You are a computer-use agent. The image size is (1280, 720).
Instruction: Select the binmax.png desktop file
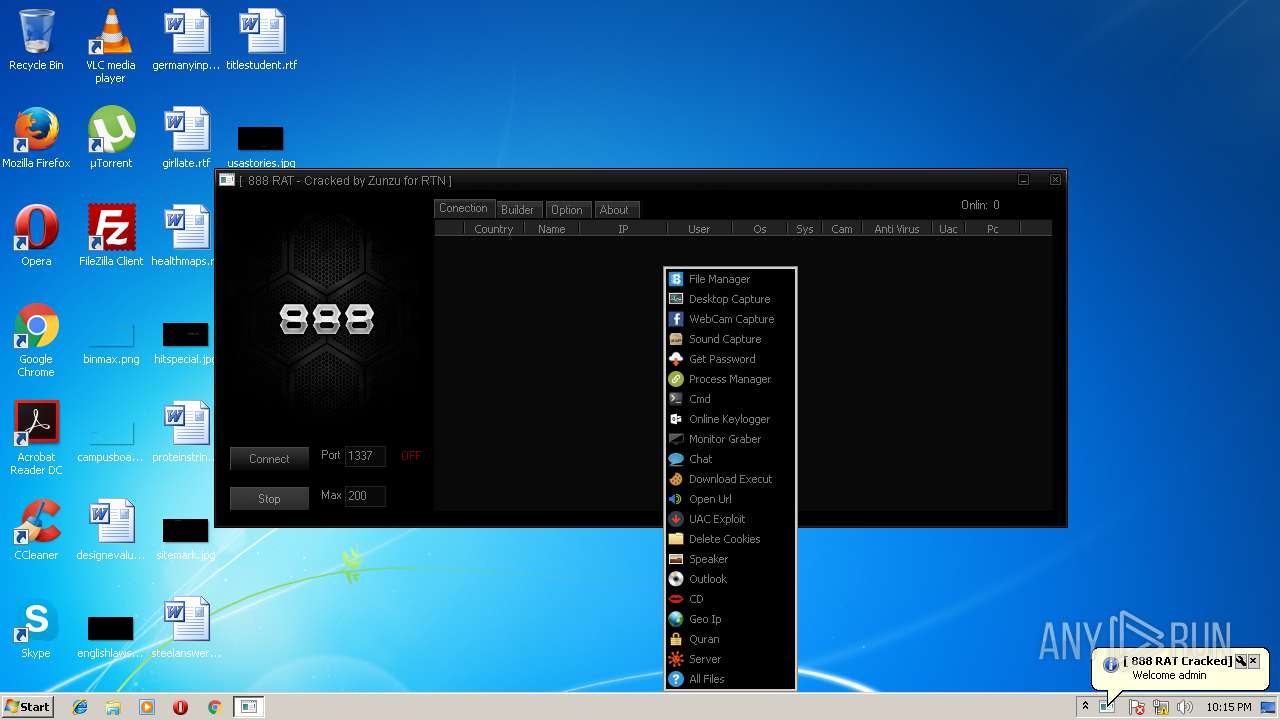[111, 343]
